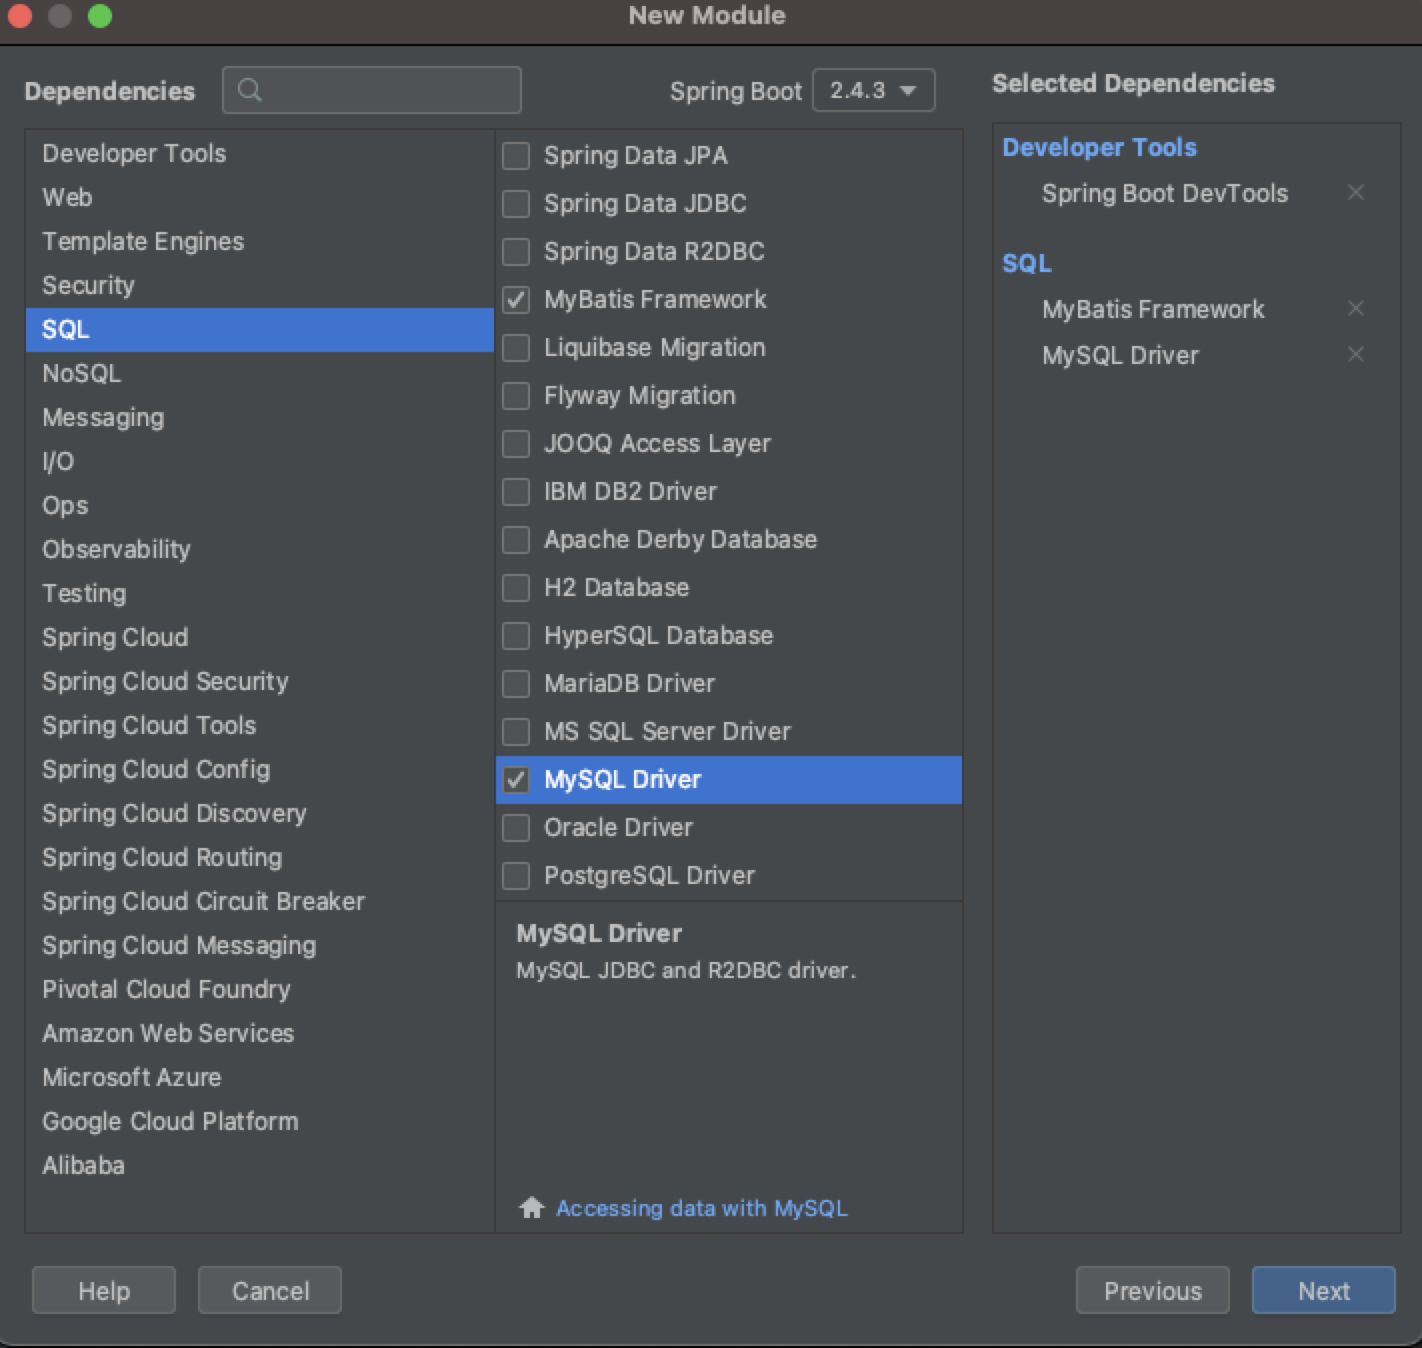Choose the Developer Tools category
Viewport: 1422px width, 1348px height.
(x=134, y=153)
